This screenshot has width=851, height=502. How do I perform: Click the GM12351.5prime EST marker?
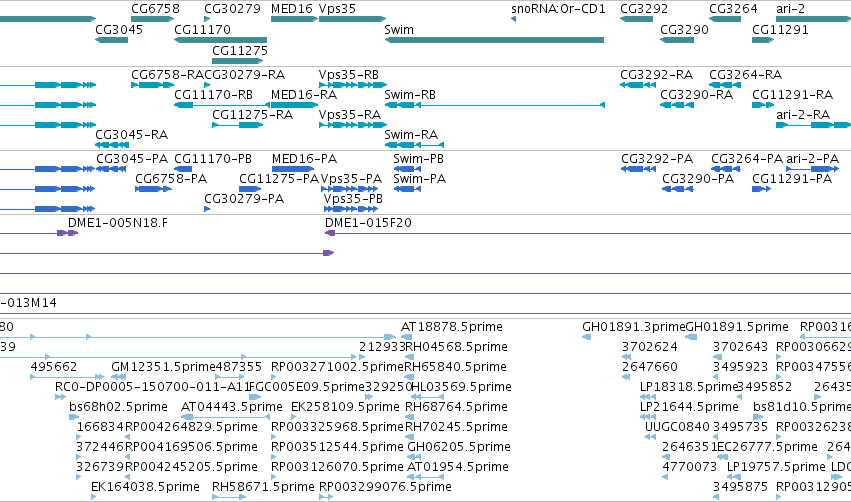pyautogui.click(x=119, y=377)
